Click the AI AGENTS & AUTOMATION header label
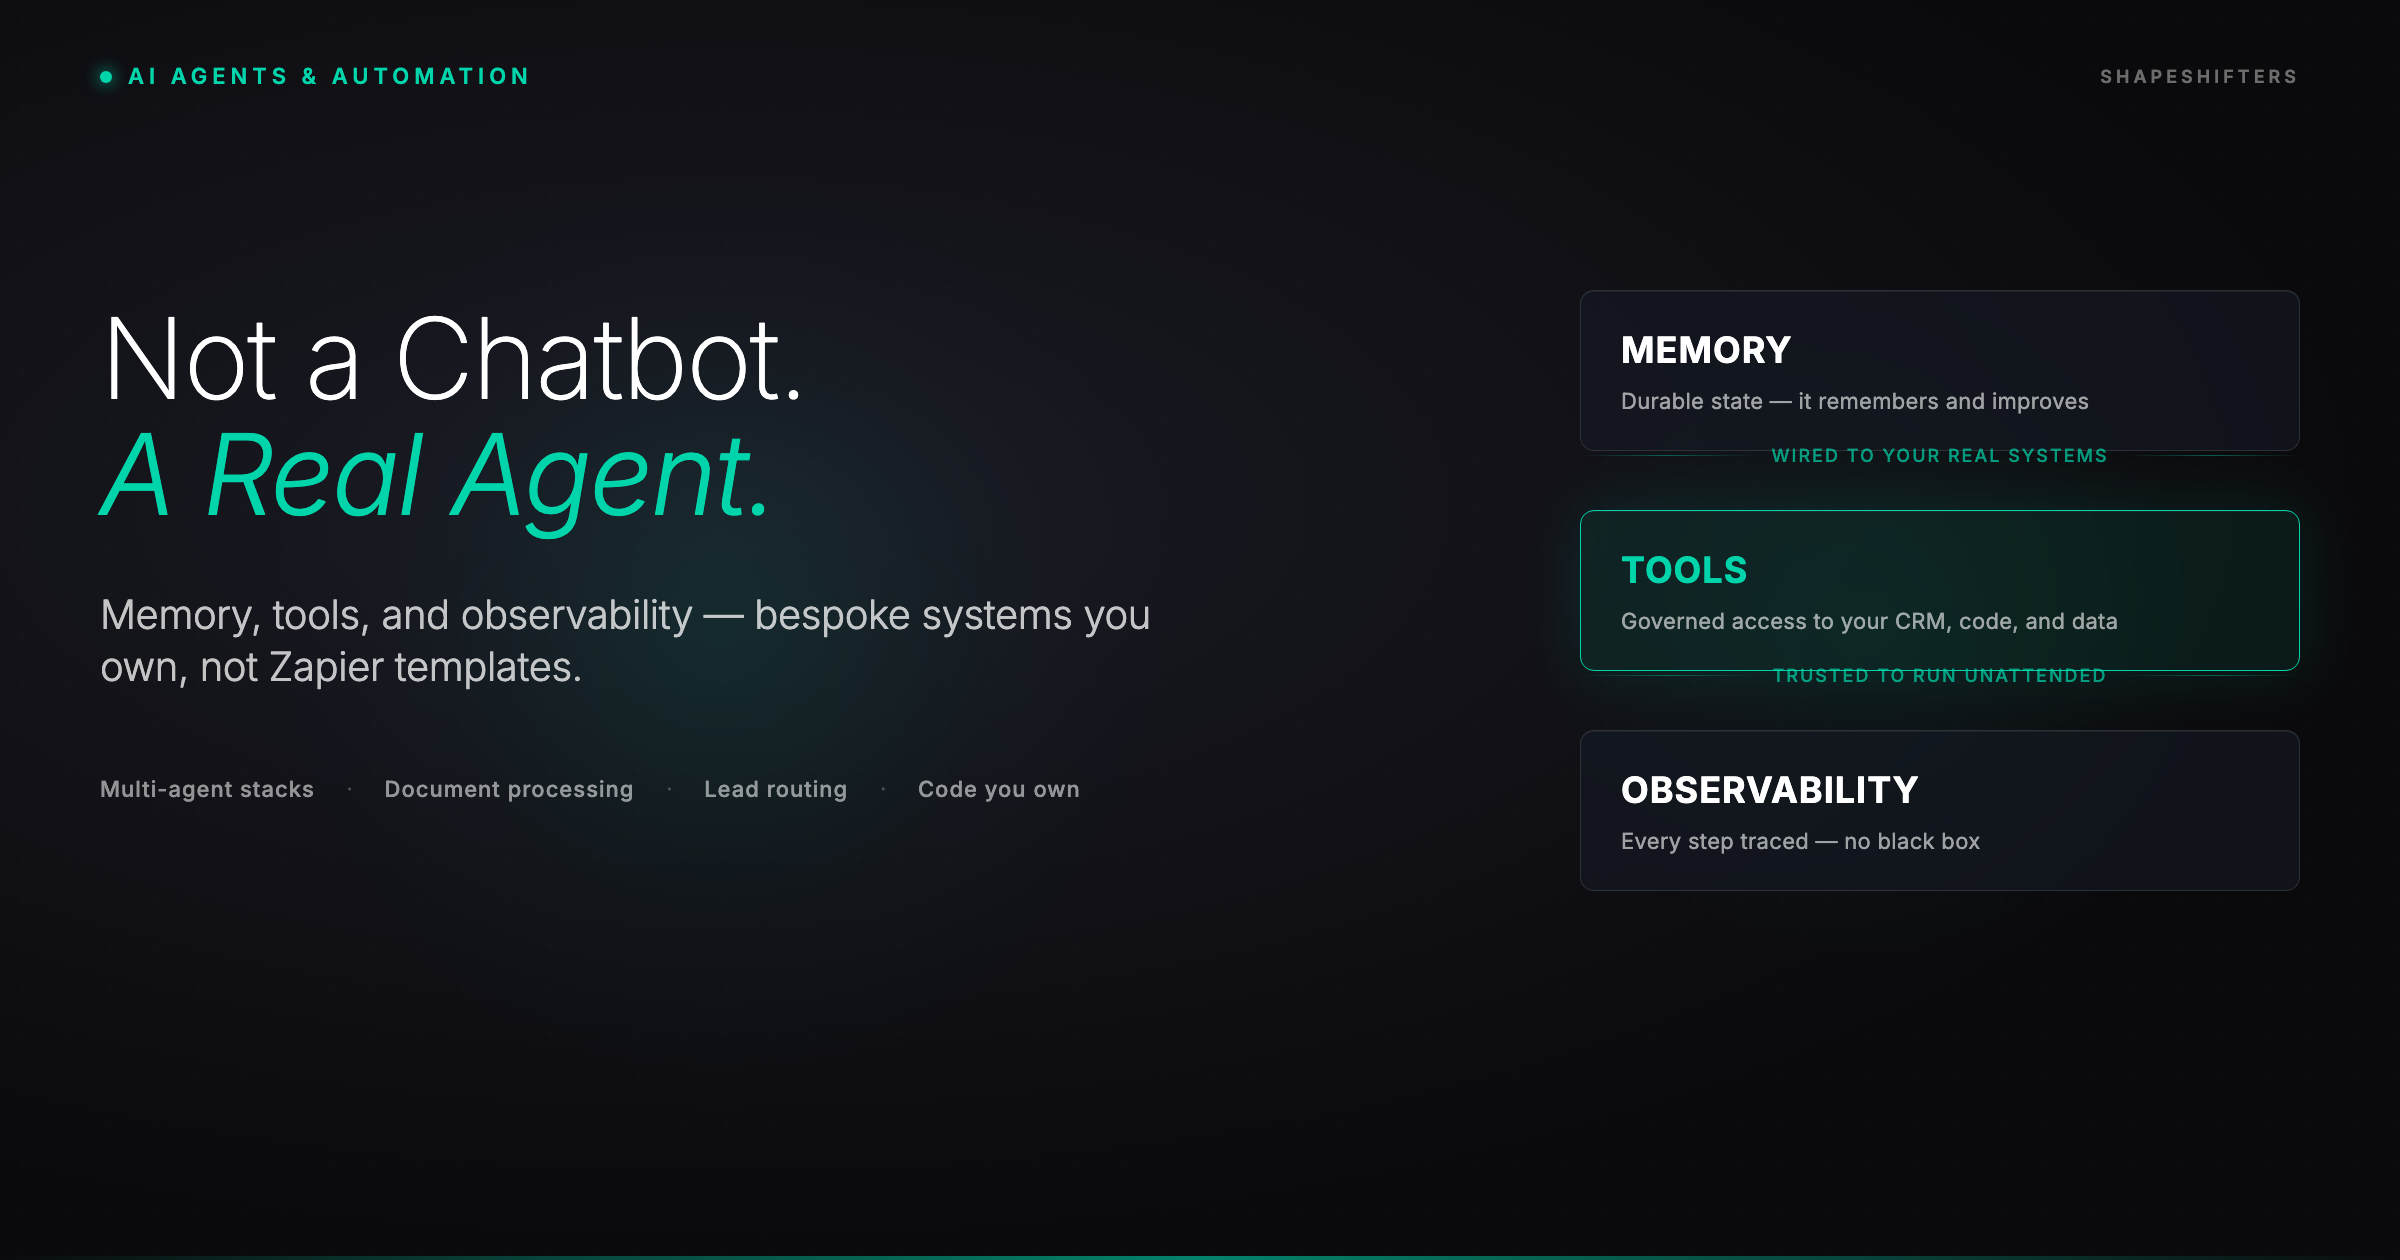This screenshot has width=2400, height=1260. click(329, 77)
